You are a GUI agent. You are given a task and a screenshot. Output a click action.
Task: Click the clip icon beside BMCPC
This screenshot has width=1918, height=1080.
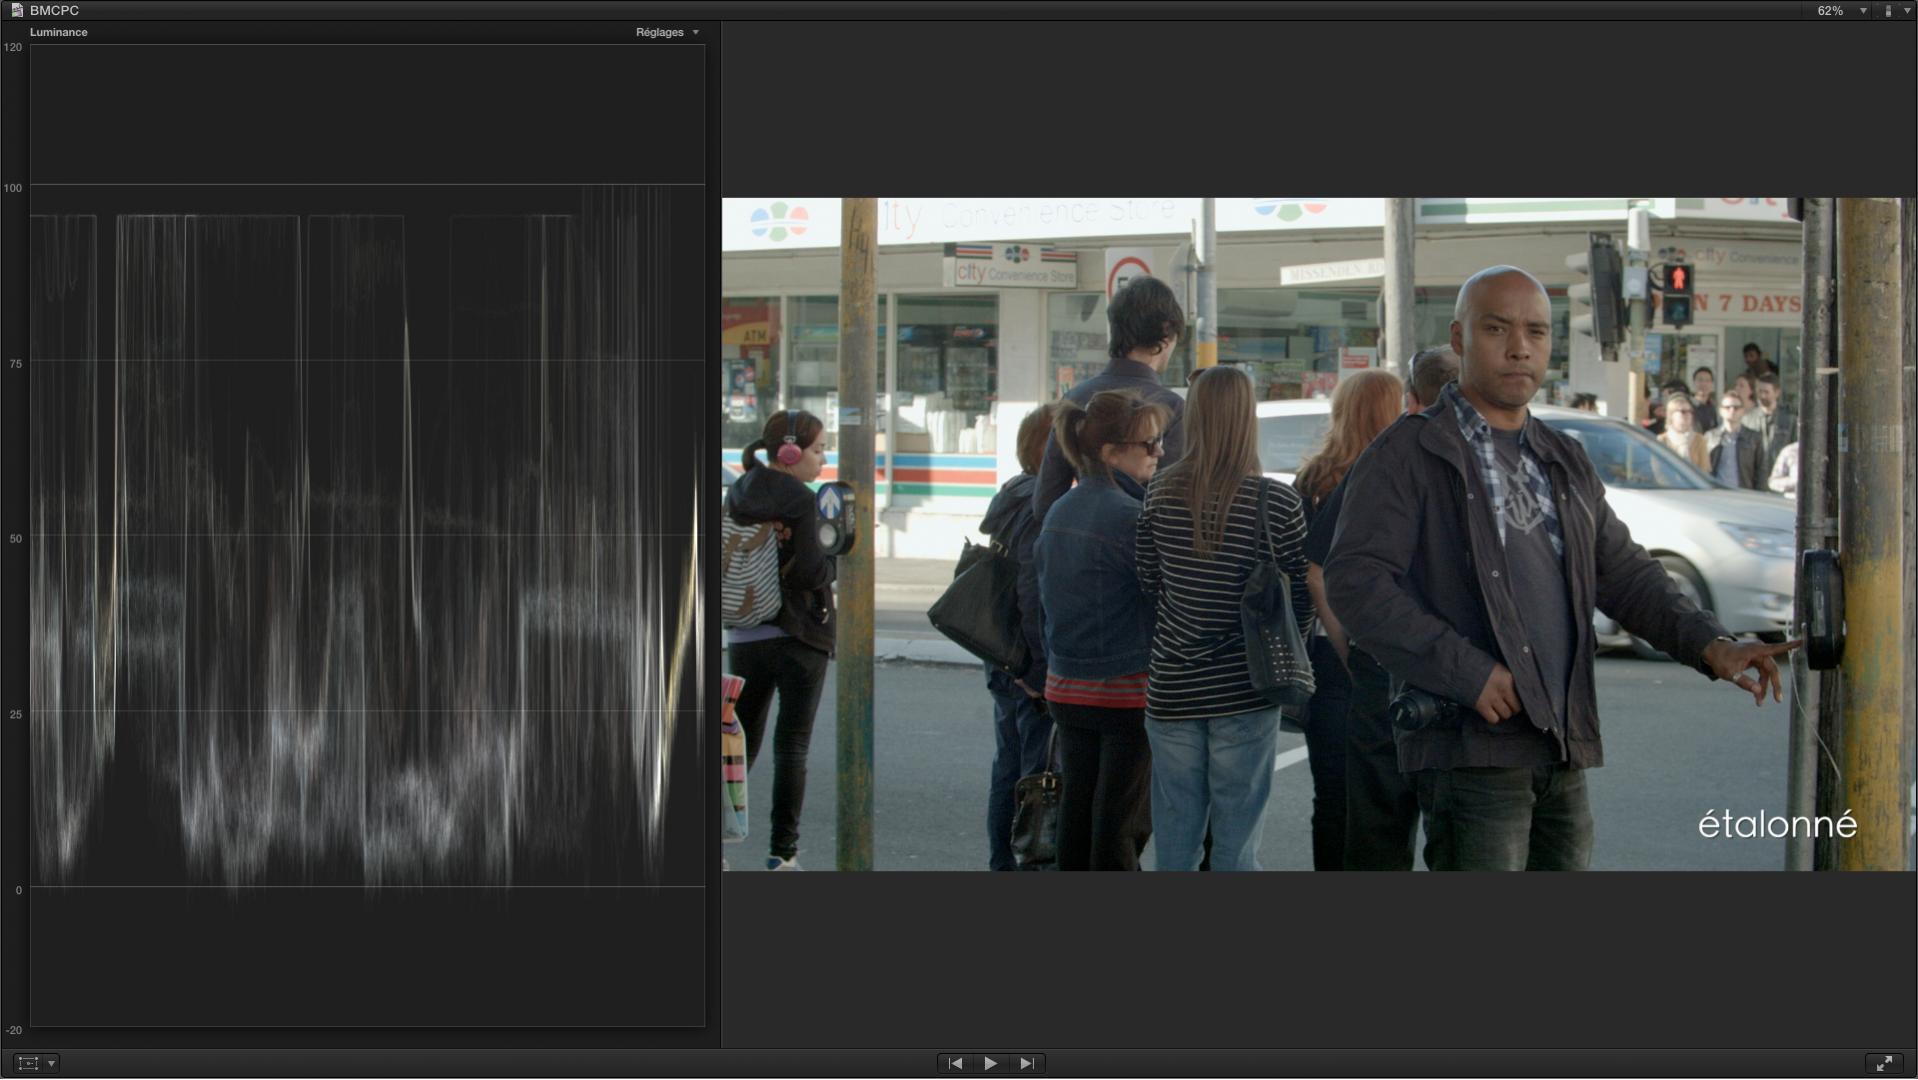pyautogui.click(x=17, y=10)
